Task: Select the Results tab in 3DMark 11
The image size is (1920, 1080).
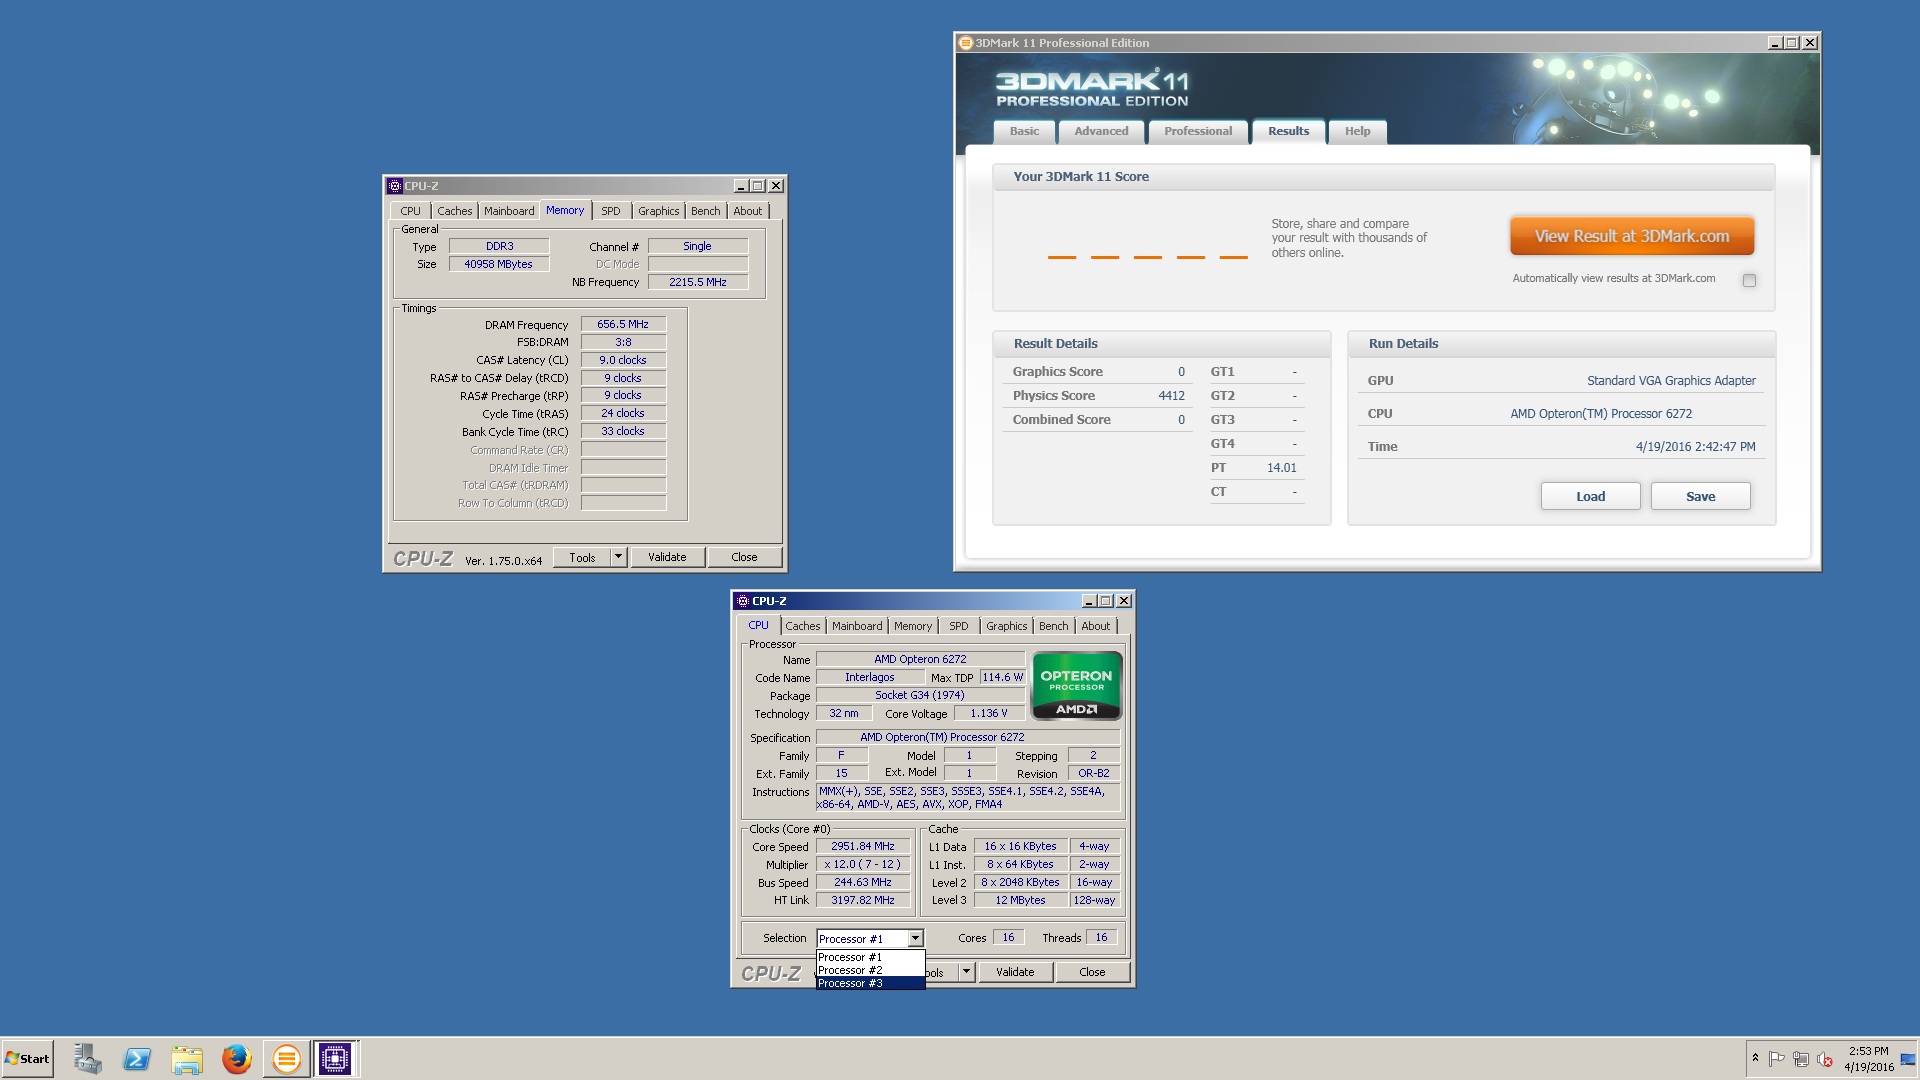Action: [x=1288, y=131]
